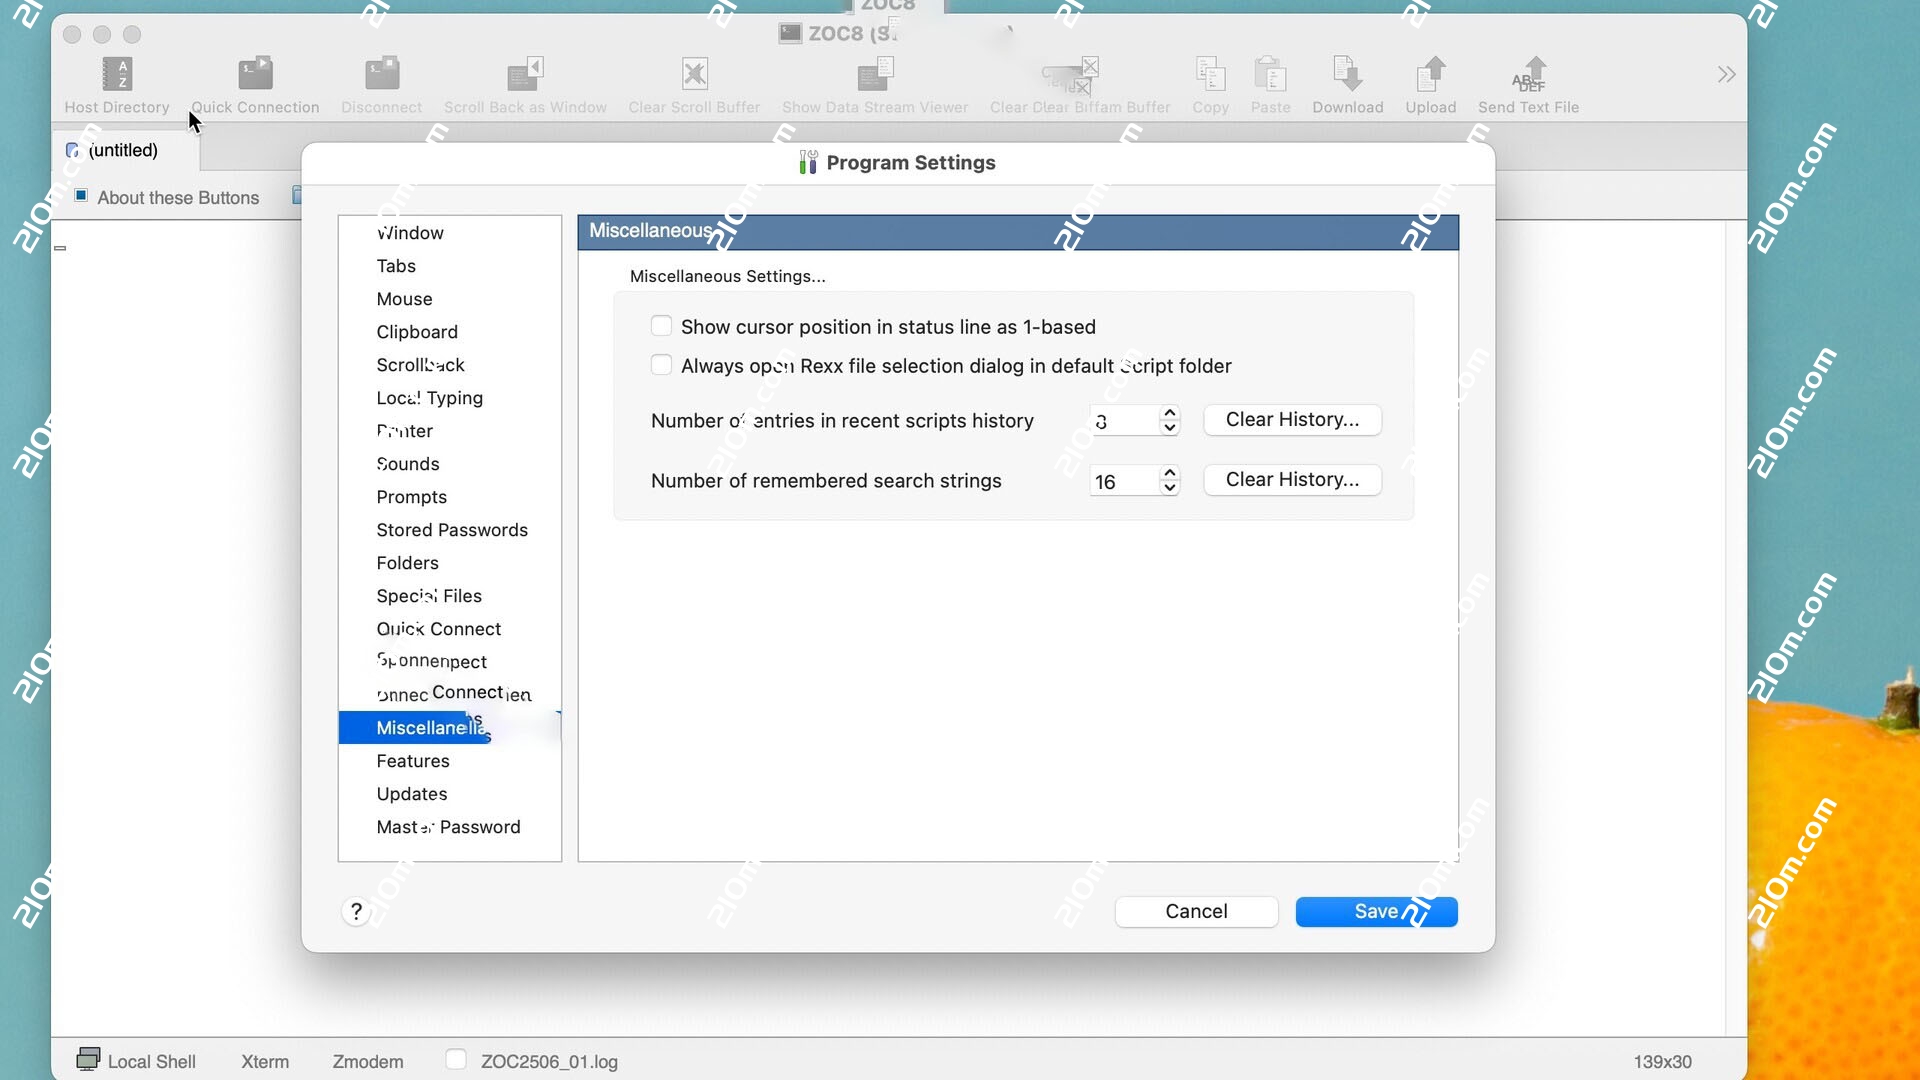Enable Always open Rexx file selection dialog checkbox
This screenshot has width=1920, height=1080.
click(x=661, y=365)
